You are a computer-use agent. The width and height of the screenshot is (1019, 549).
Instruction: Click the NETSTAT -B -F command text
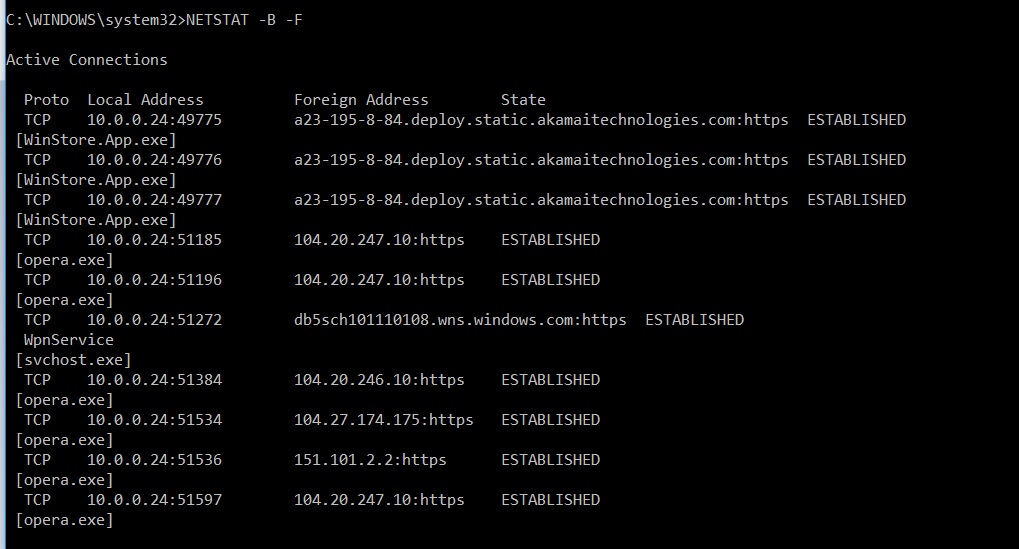[x=244, y=20]
